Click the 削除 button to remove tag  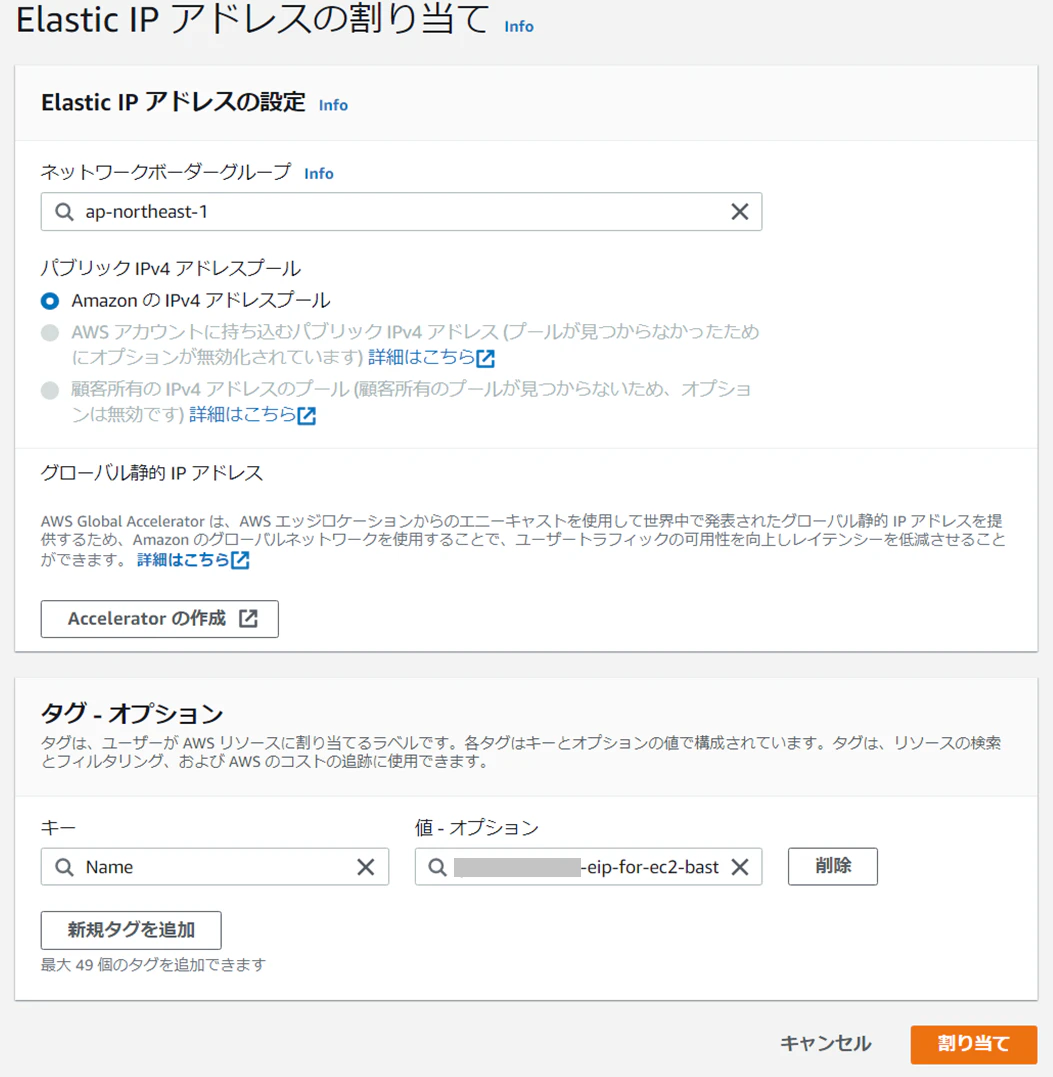[833, 866]
